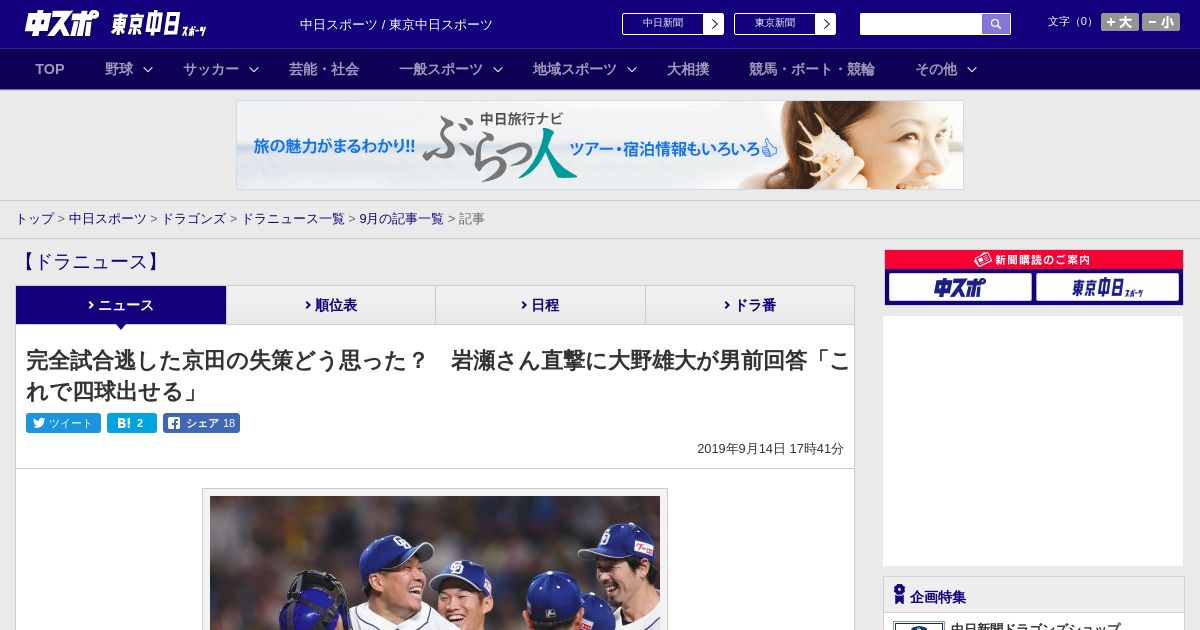The width and height of the screenshot is (1200, 630).
Task: Click トップ breadcrumb link
Action: point(35,219)
